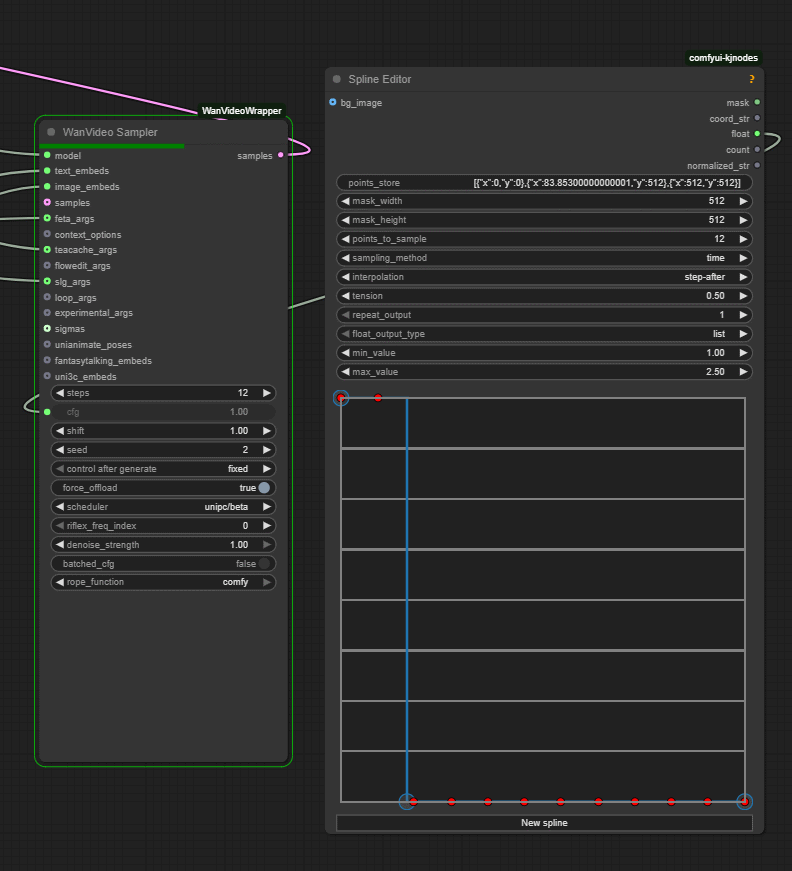The image size is (792, 871).
Task: Collapse the Spline Editor node via its title dot
Action: (x=337, y=79)
